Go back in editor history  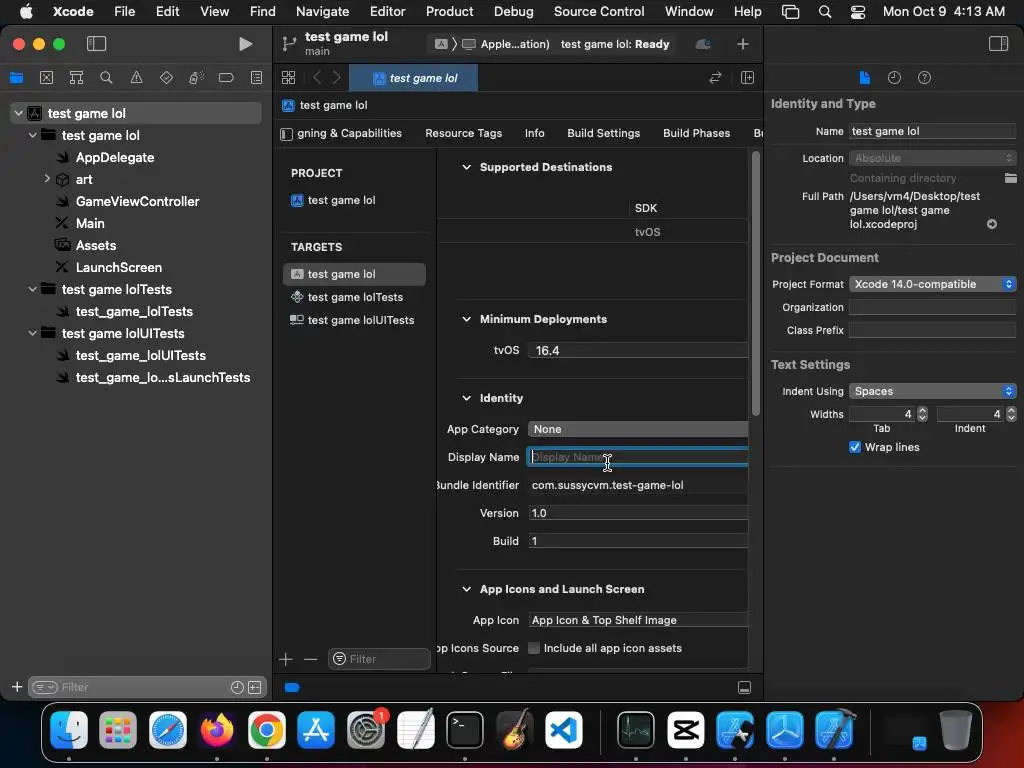pos(317,78)
